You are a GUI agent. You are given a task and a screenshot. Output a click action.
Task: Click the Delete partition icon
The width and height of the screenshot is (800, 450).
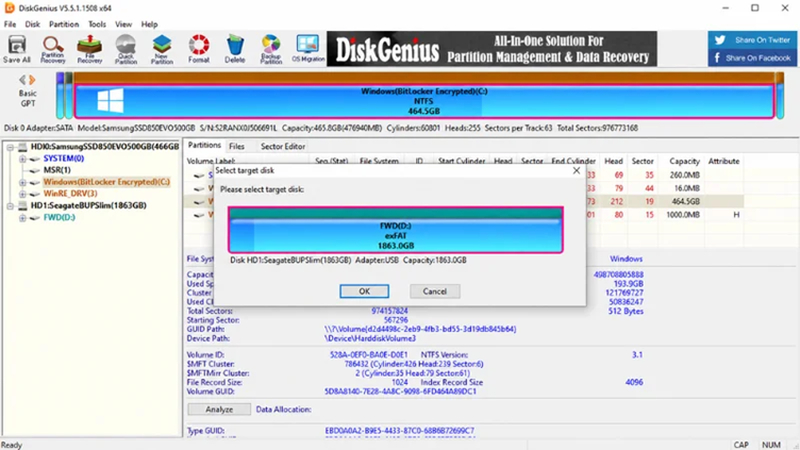[235, 49]
